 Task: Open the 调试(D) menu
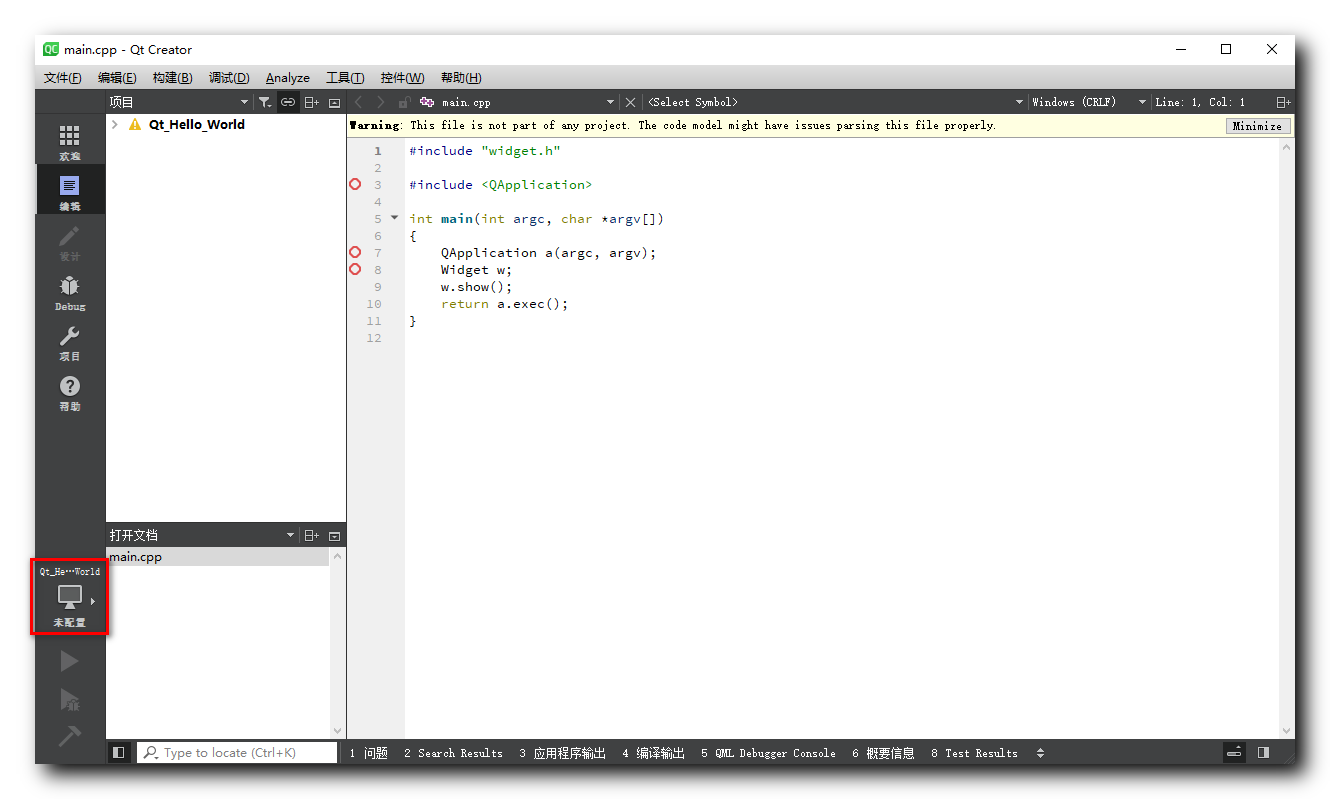pyautogui.click(x=229, y=78)
